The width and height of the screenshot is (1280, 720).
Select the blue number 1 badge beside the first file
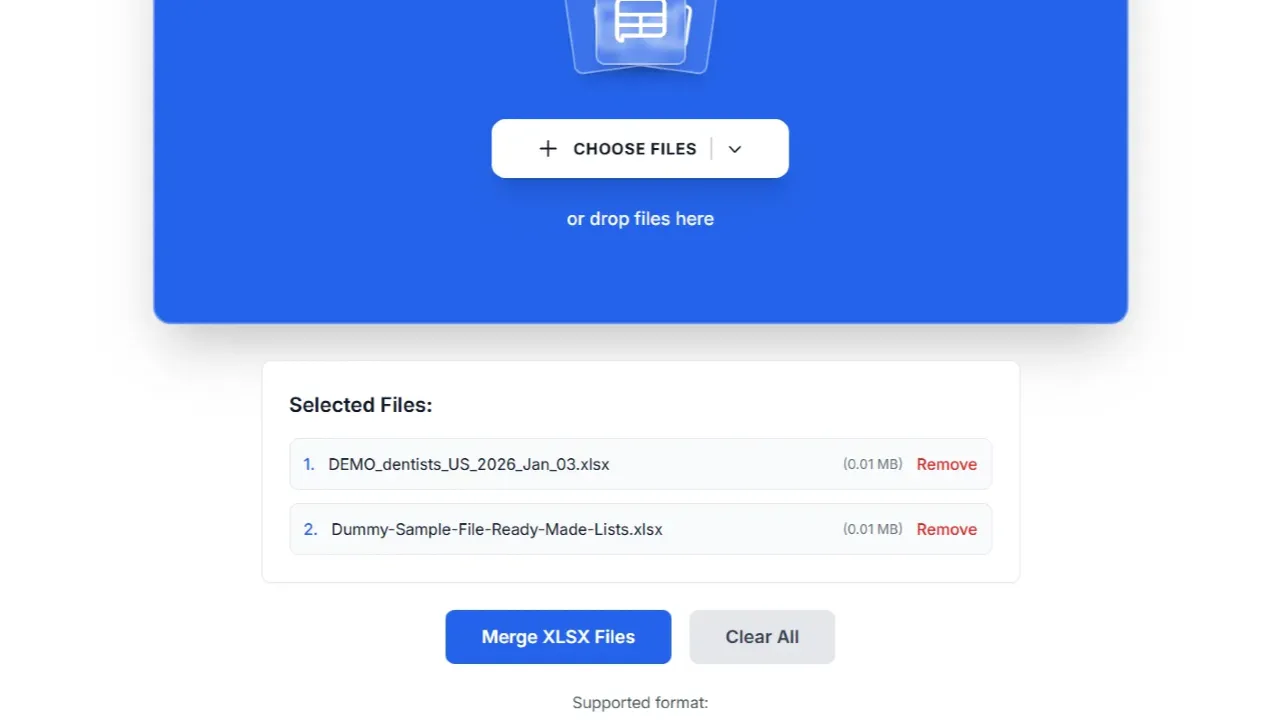(308, 464)
